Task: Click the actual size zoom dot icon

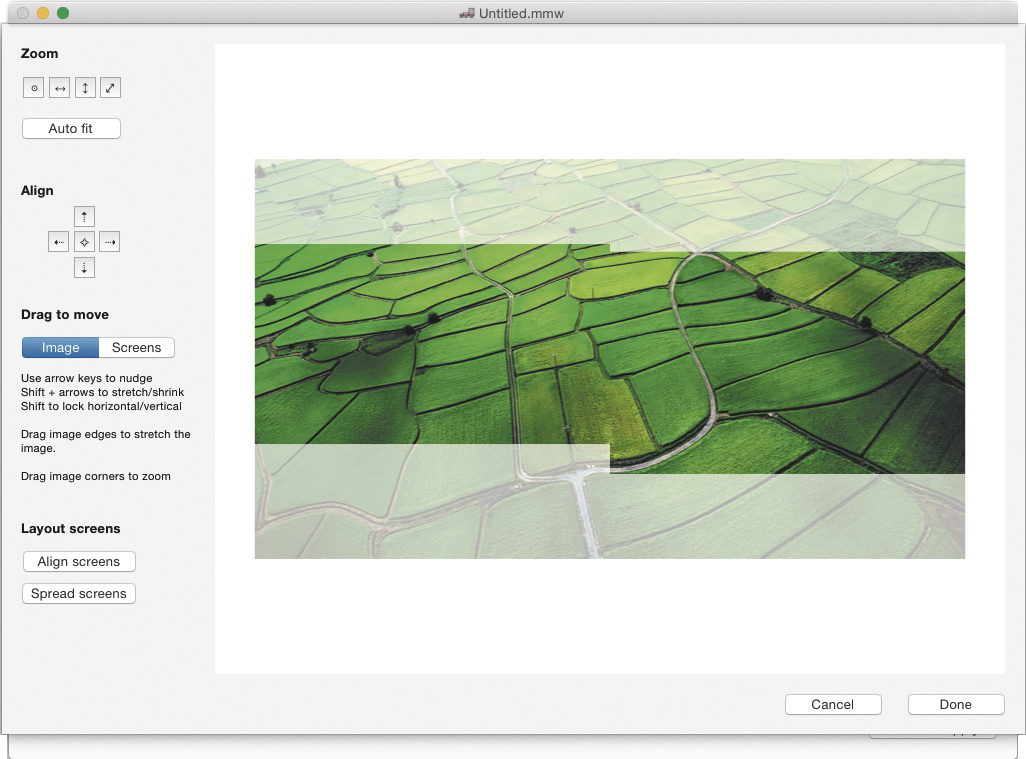Action: pyautogui.click(x=34, y=88)
